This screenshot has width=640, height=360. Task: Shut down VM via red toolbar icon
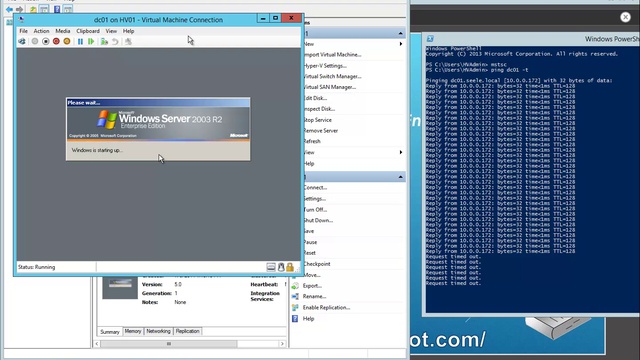click(56, 41)
